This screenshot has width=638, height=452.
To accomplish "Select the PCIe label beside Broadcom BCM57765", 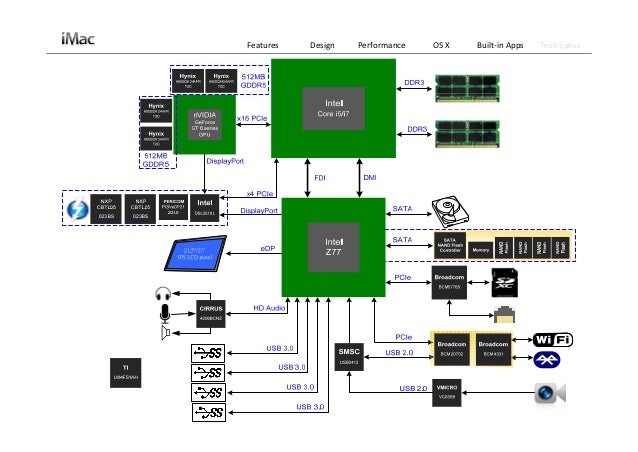I will tap(402, 277).
